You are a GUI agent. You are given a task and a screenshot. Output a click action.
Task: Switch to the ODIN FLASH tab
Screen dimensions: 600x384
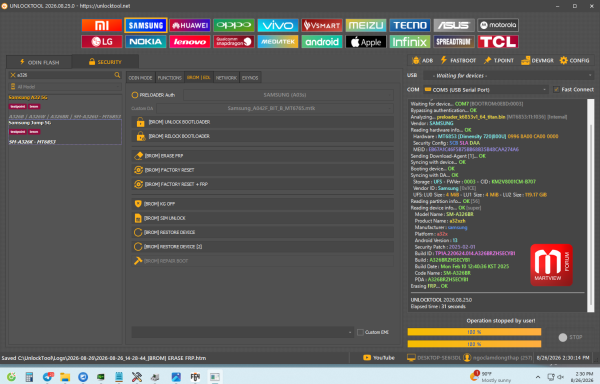[39, 62]
